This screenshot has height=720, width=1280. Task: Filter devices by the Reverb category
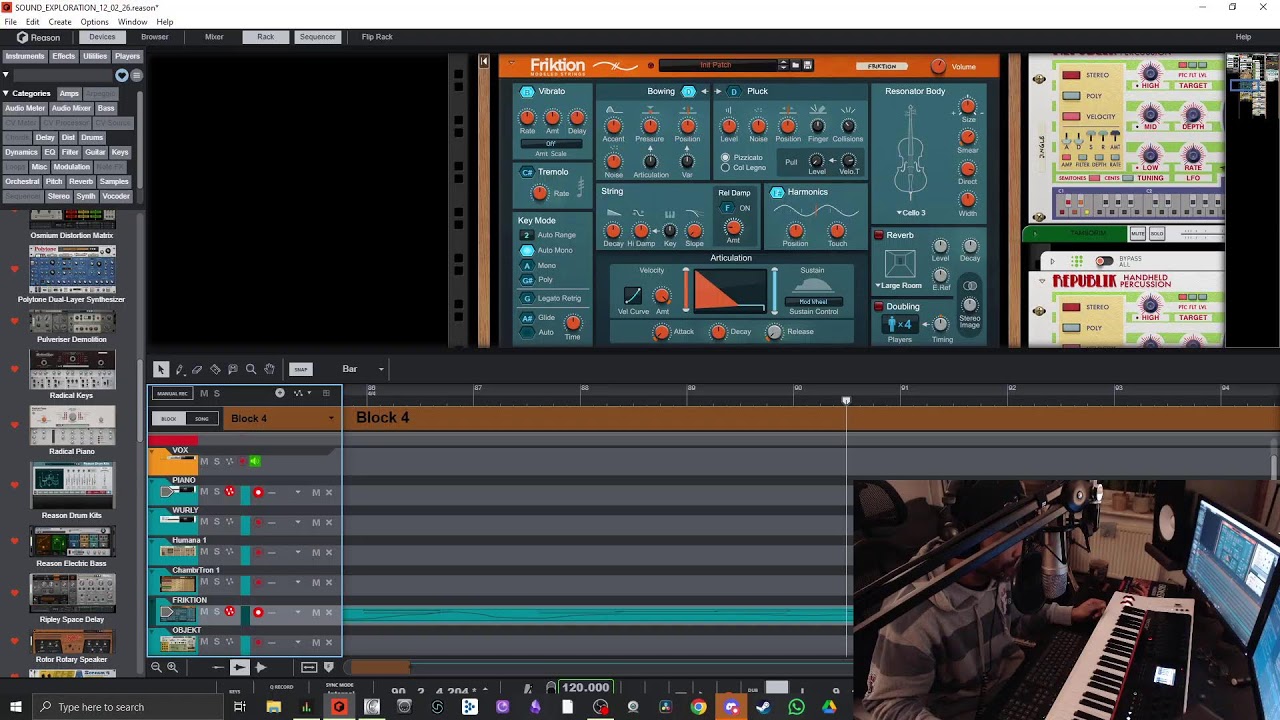point(81,181)
